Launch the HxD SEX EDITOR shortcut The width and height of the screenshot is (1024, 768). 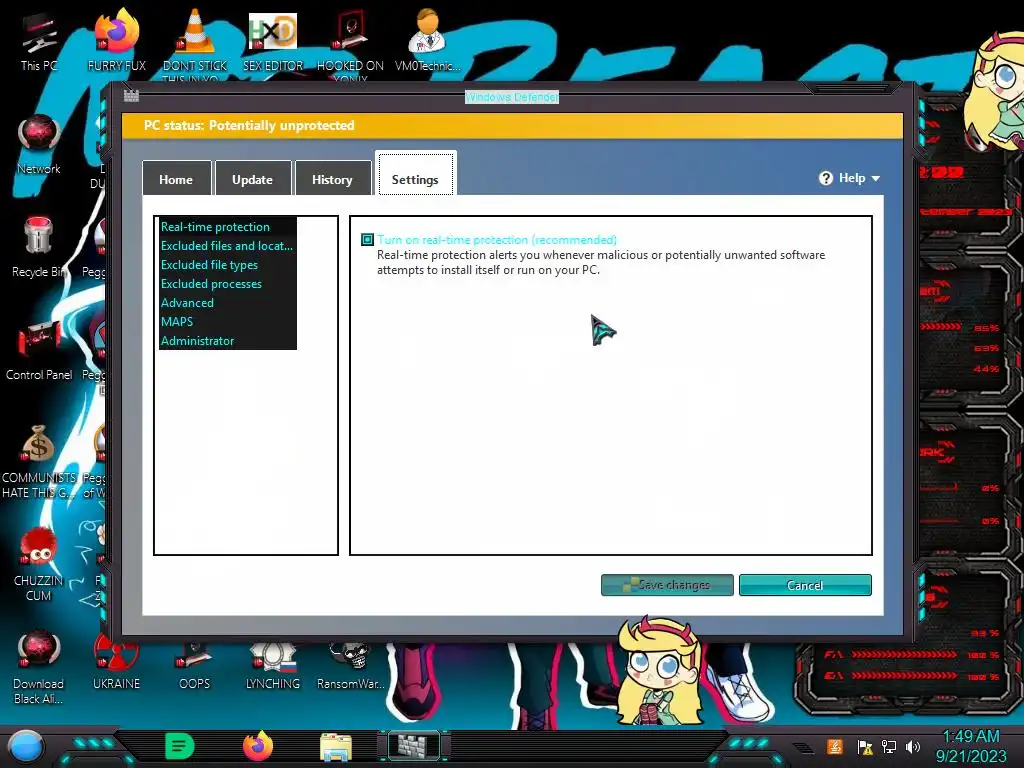click(x=273, y=40)
